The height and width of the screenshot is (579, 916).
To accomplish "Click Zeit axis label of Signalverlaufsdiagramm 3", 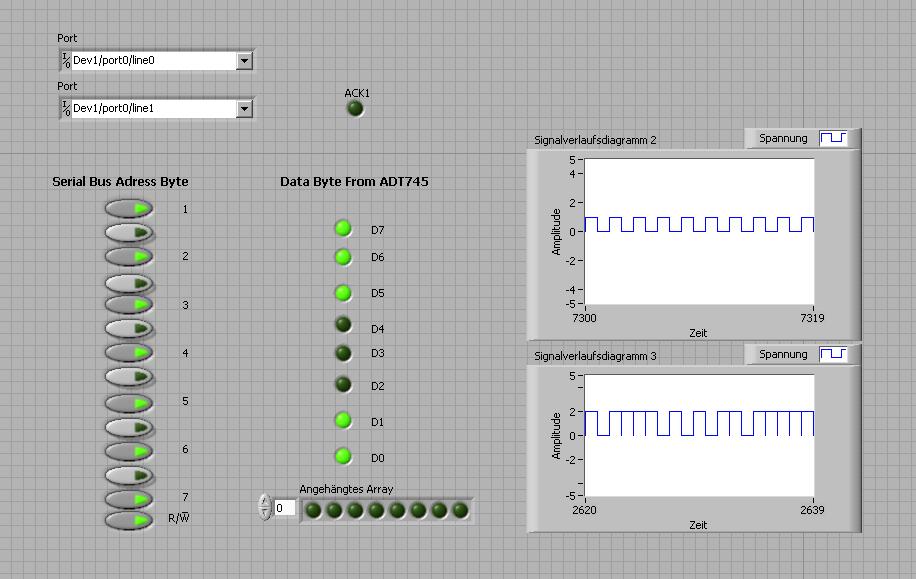I will 698,525.
